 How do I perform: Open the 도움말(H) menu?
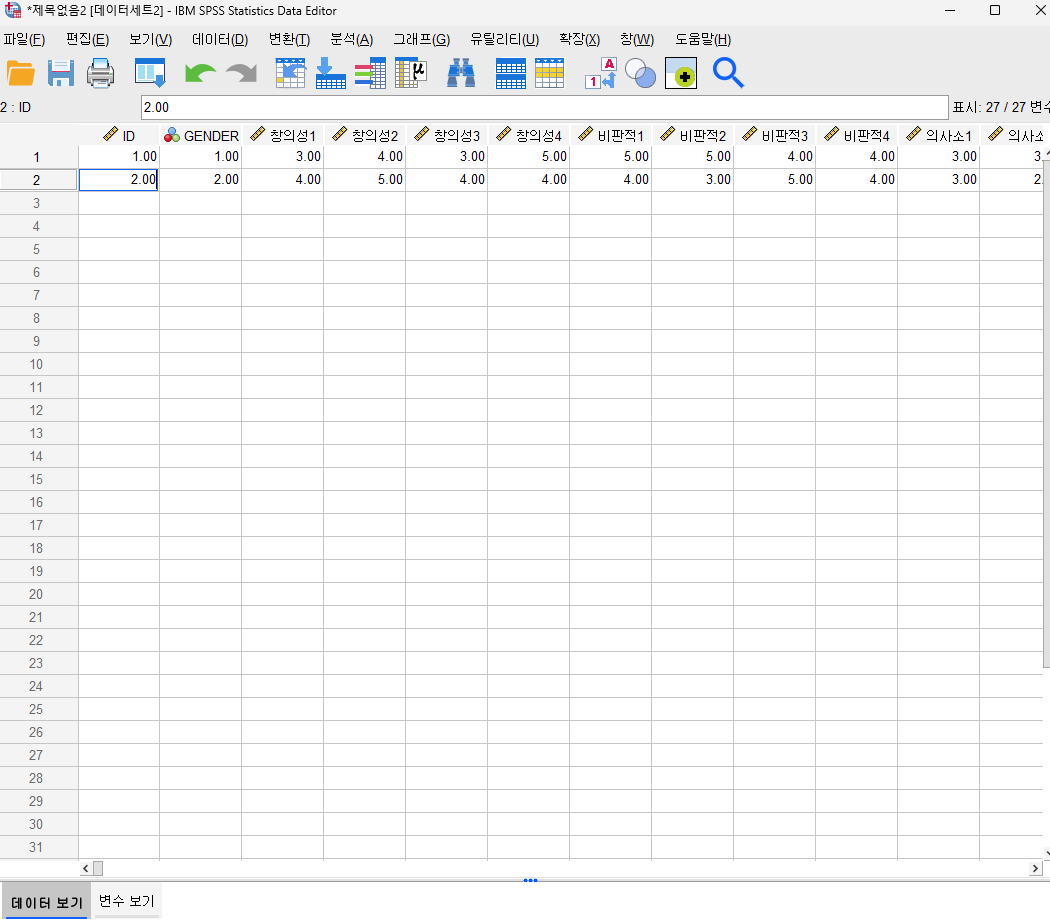point(703,40)
